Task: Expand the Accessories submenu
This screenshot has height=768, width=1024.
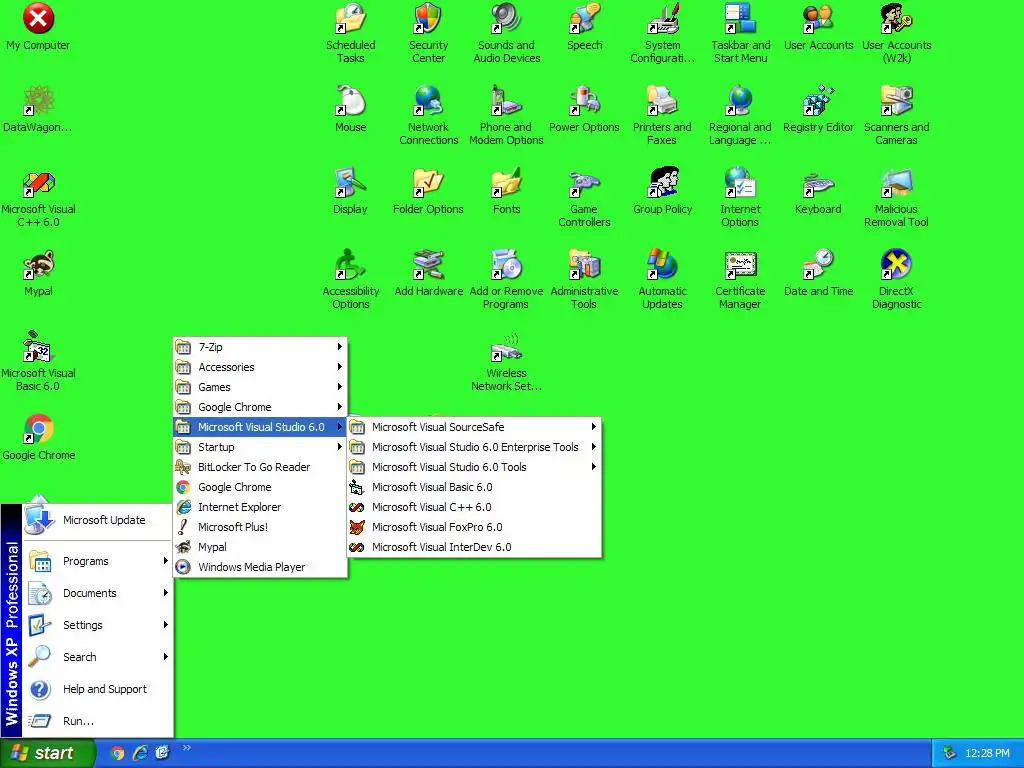Action: (260, 367)
